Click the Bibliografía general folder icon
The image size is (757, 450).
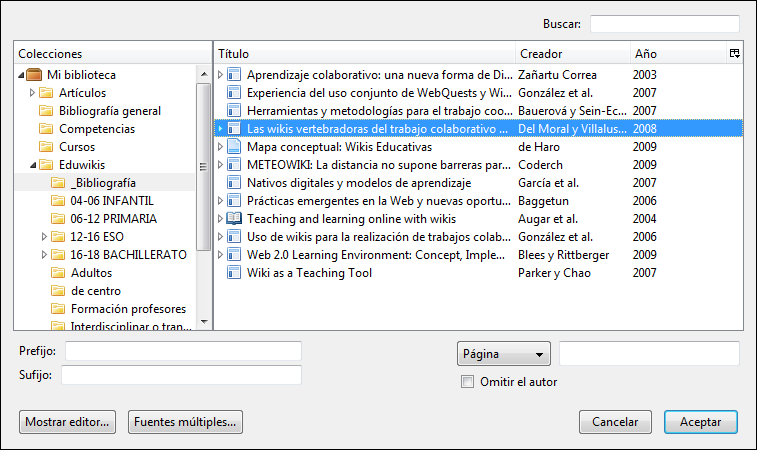coord(46,111)
